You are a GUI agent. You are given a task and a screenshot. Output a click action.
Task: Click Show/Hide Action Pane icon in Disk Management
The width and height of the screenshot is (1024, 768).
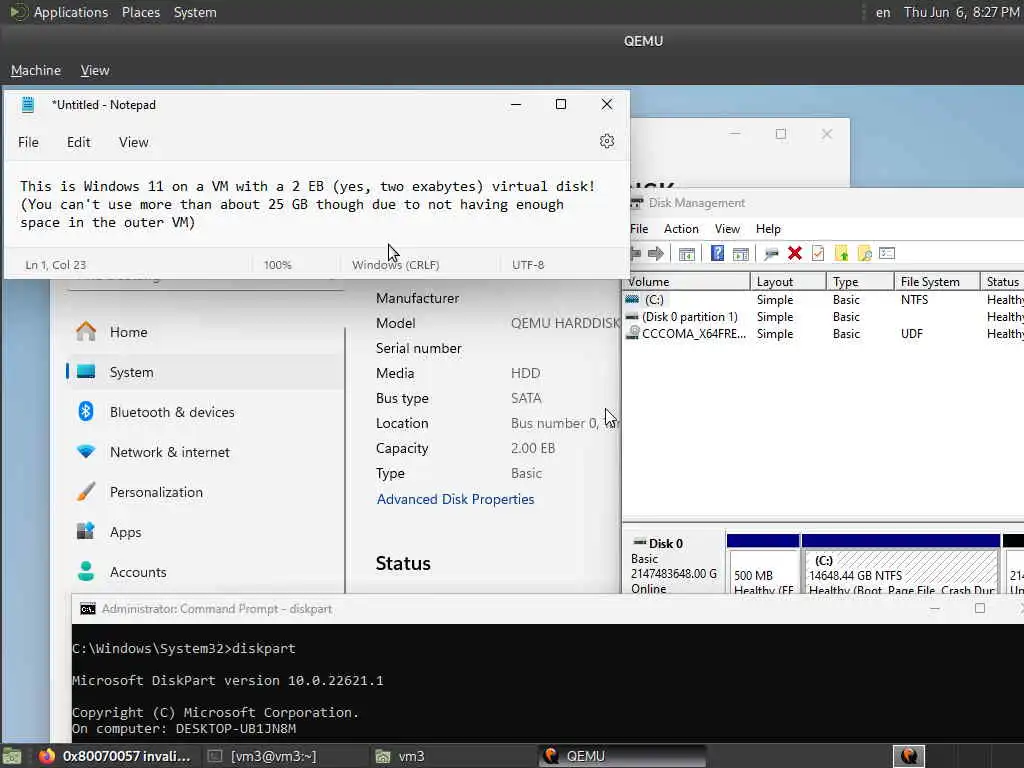(741, 254)
